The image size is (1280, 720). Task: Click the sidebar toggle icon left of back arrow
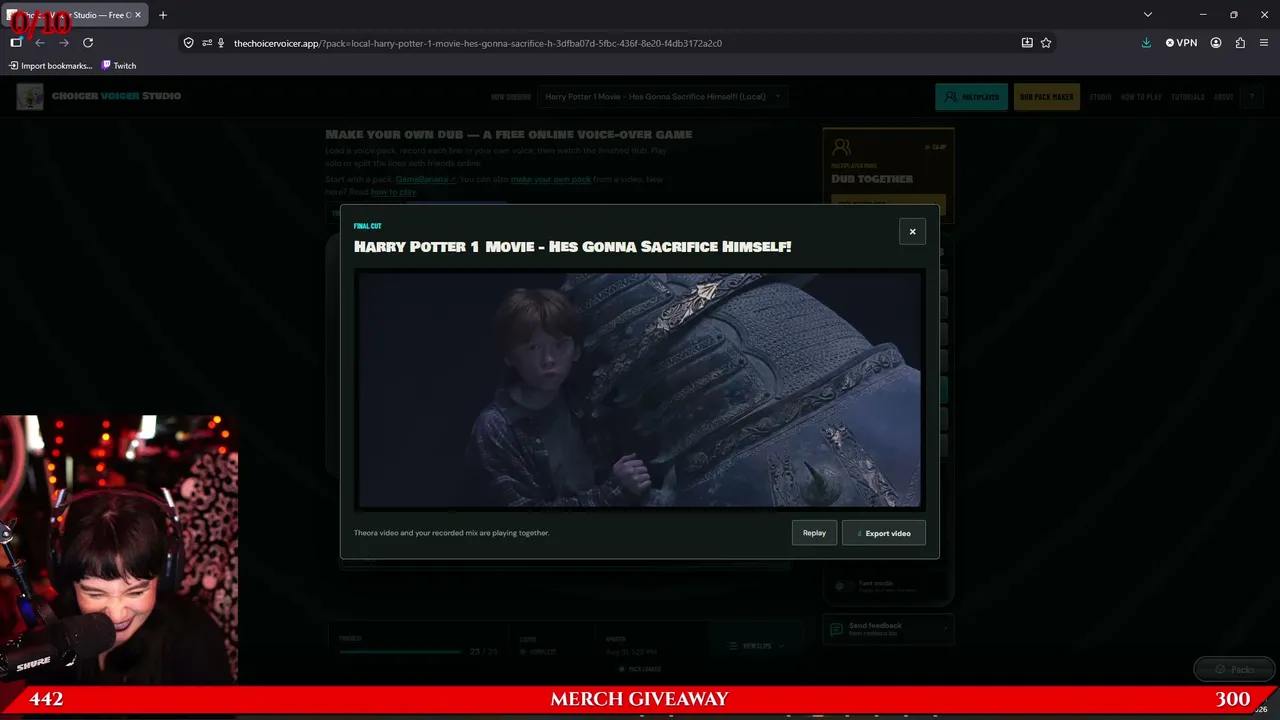(16, 43)
